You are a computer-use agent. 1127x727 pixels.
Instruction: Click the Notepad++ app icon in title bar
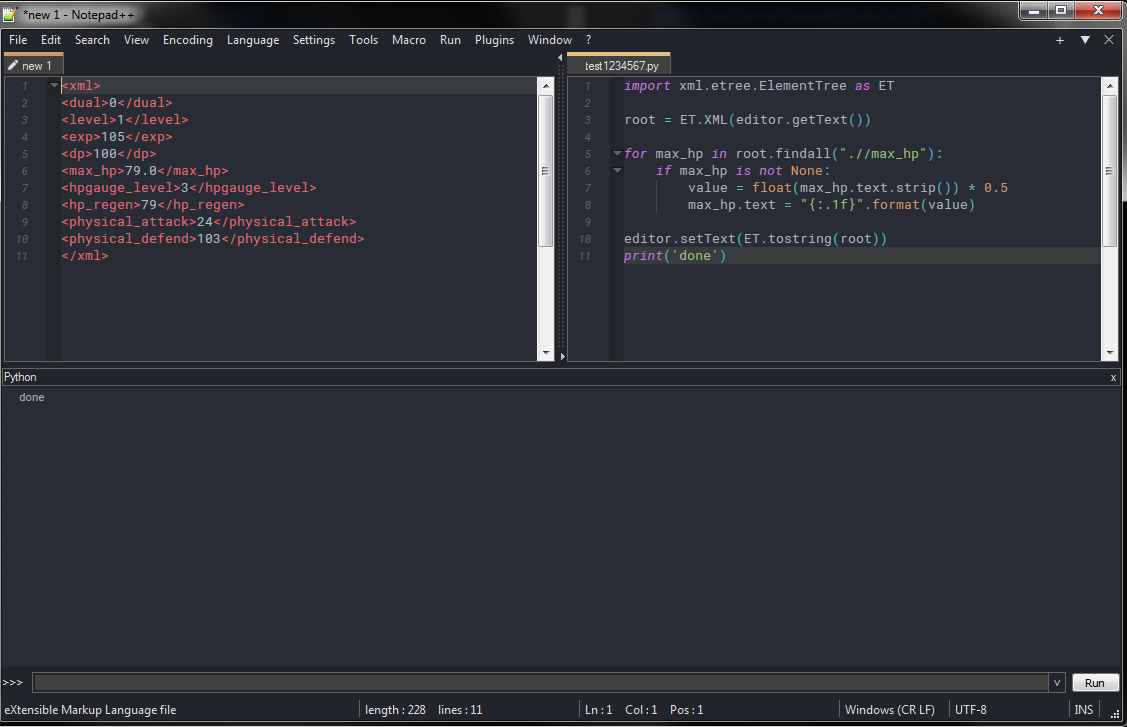click(x=10, y=14)
